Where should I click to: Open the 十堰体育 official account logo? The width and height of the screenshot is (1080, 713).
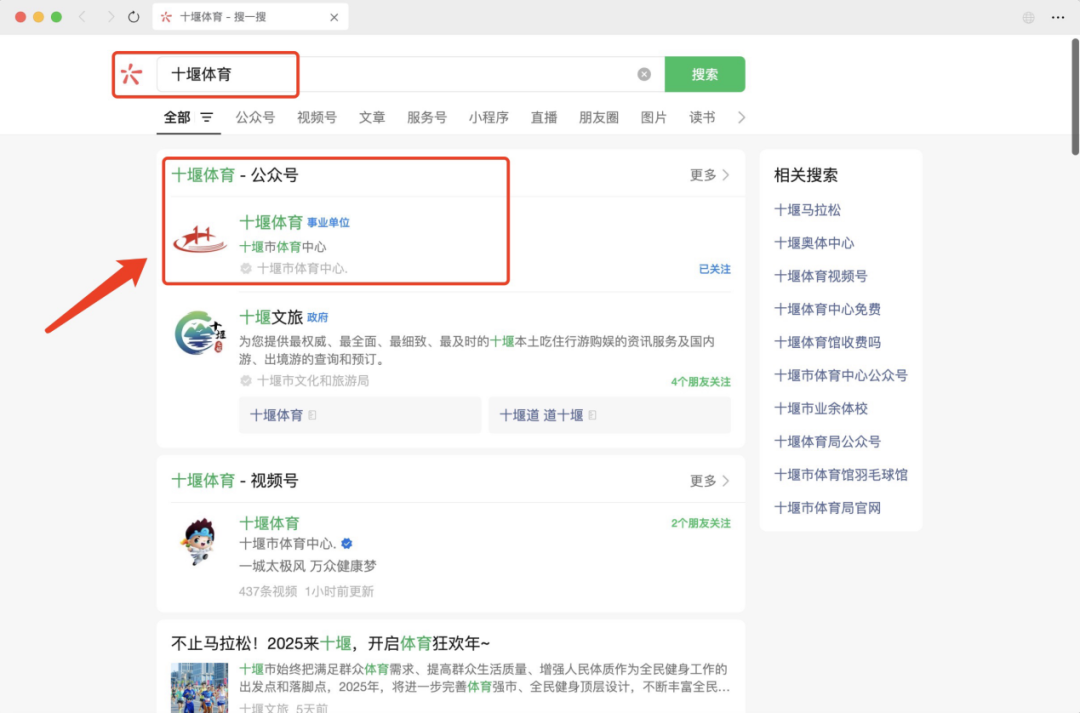click(200, 238)
